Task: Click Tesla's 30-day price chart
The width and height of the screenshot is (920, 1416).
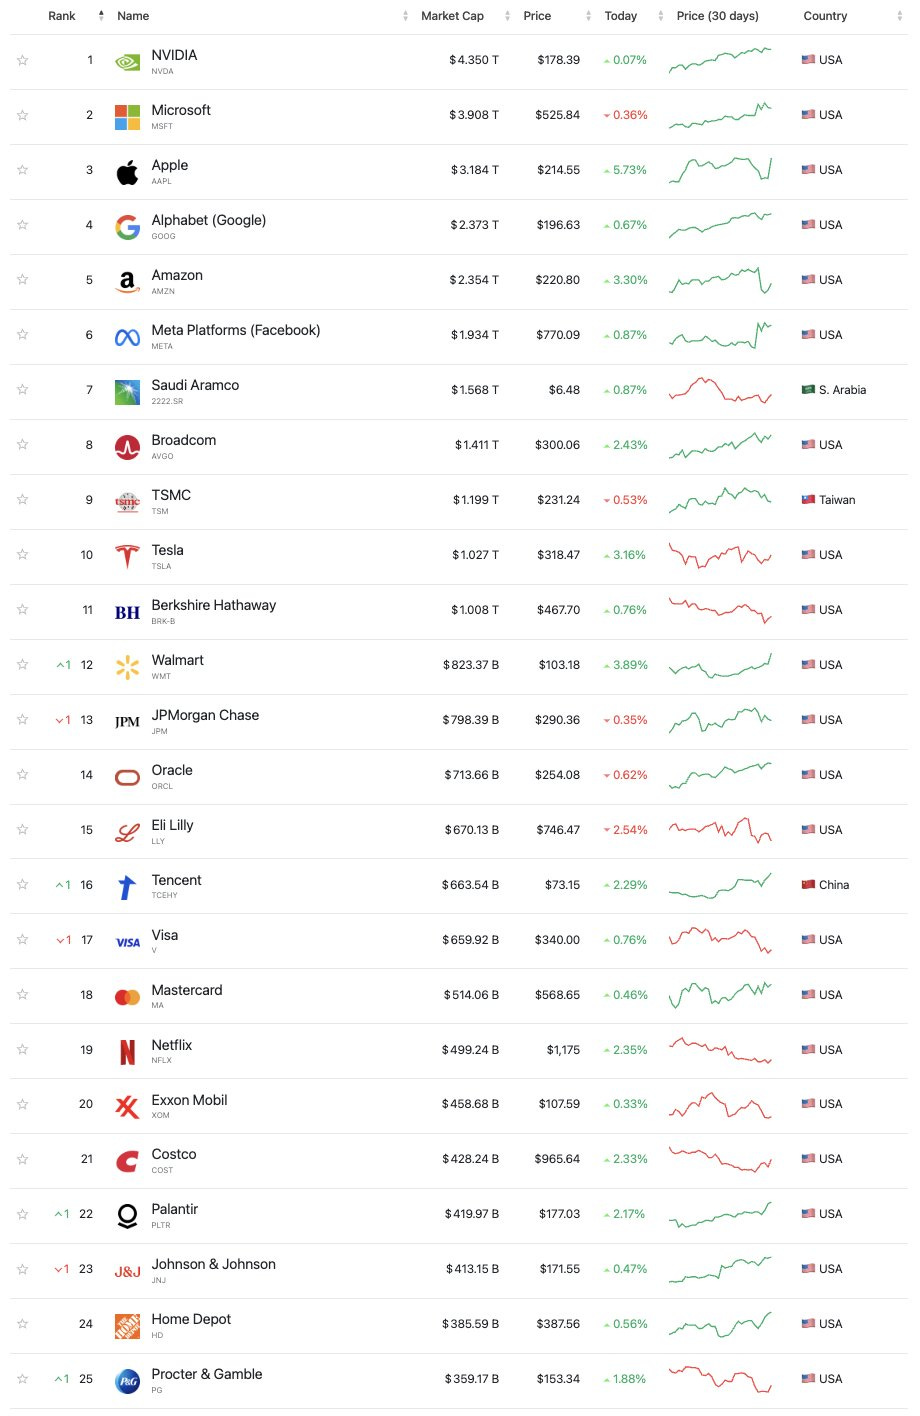Action: click(x=721, y=555)
